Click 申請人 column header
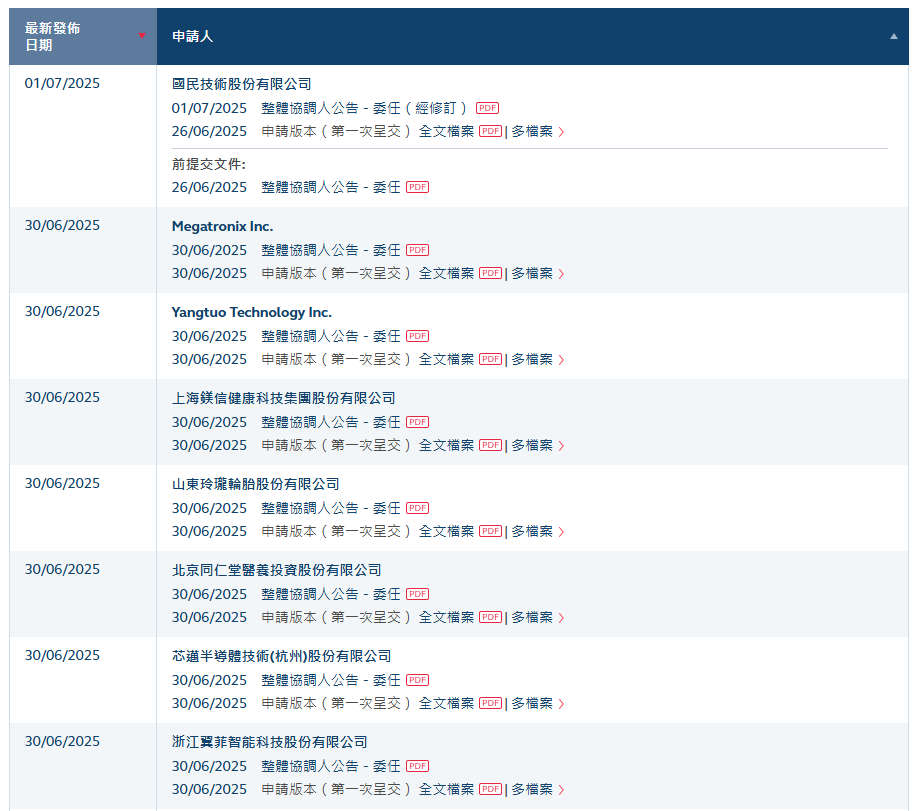This screenshot has height=811, width=918. coord(192,36)
